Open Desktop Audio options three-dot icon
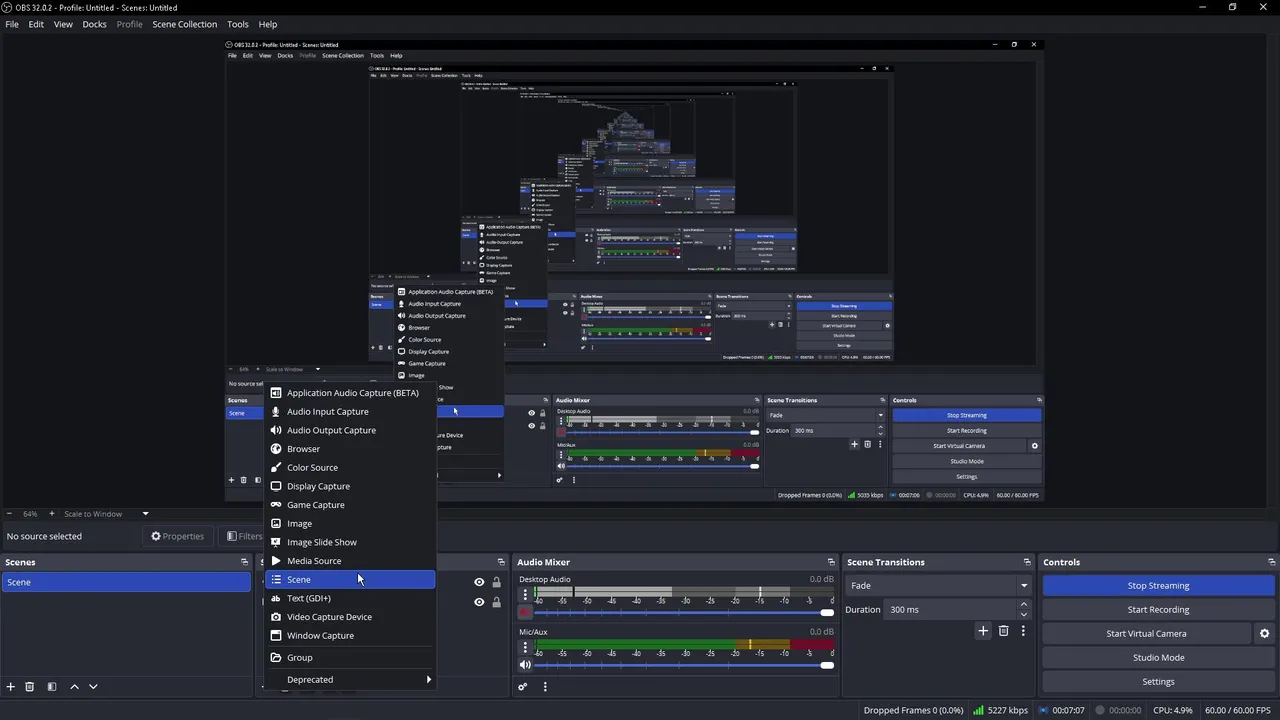This screenshot has width=1280, height=720. pos(525,595)
